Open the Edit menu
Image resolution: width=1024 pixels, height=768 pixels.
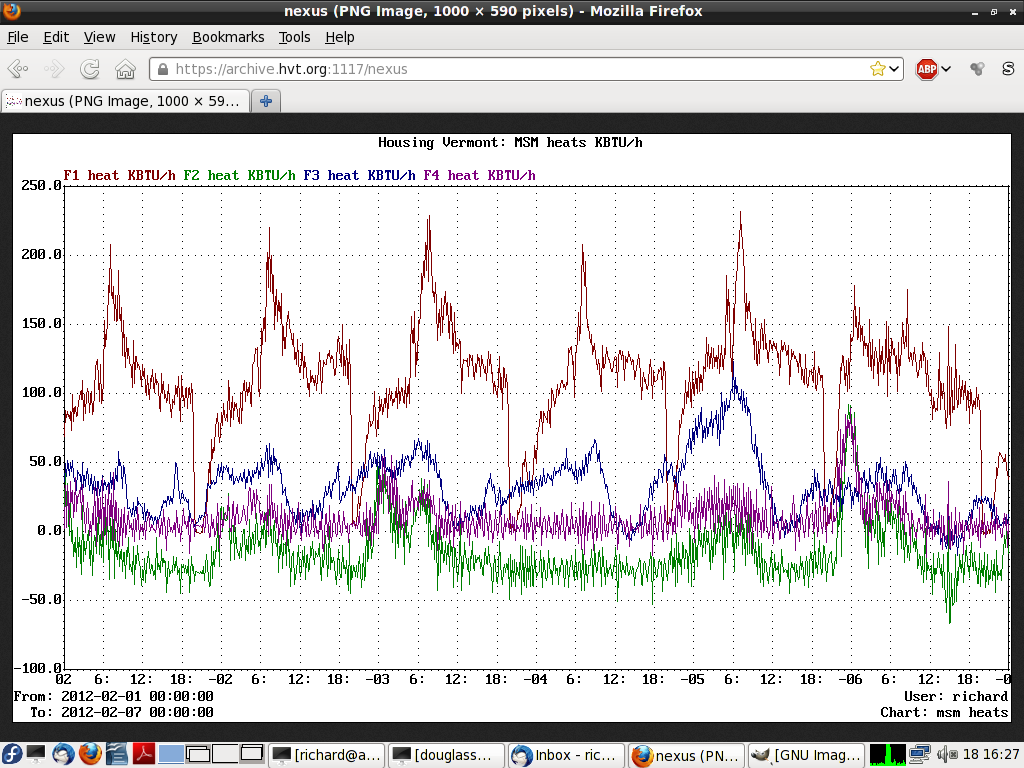pyautogui.click(x=56, y=37)
